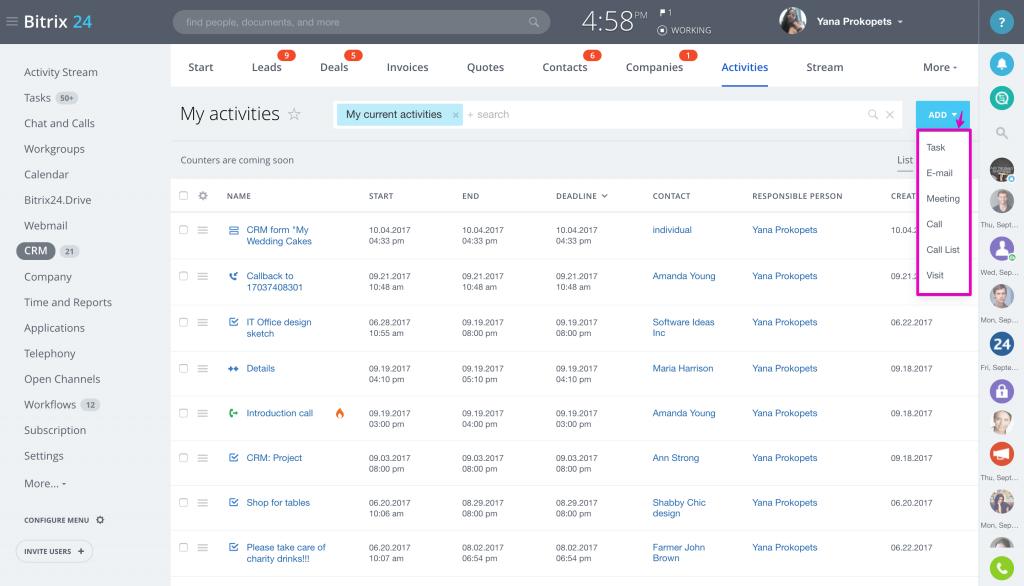Choose Meeting from the ADD menu
This screenshot has width=1024, height=586.
[943, 199]
